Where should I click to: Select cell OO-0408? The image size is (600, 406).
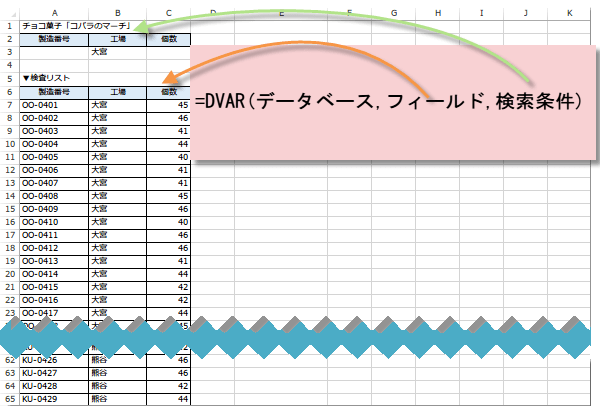click(54, 196)
